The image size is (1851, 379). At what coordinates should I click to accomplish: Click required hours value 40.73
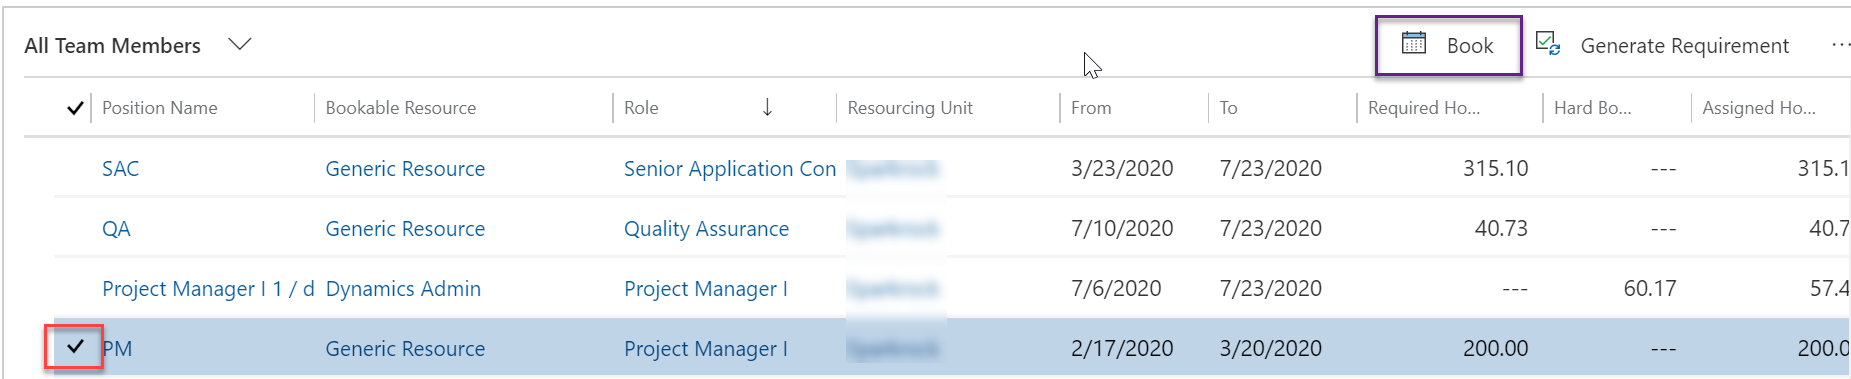[1501, 228]
